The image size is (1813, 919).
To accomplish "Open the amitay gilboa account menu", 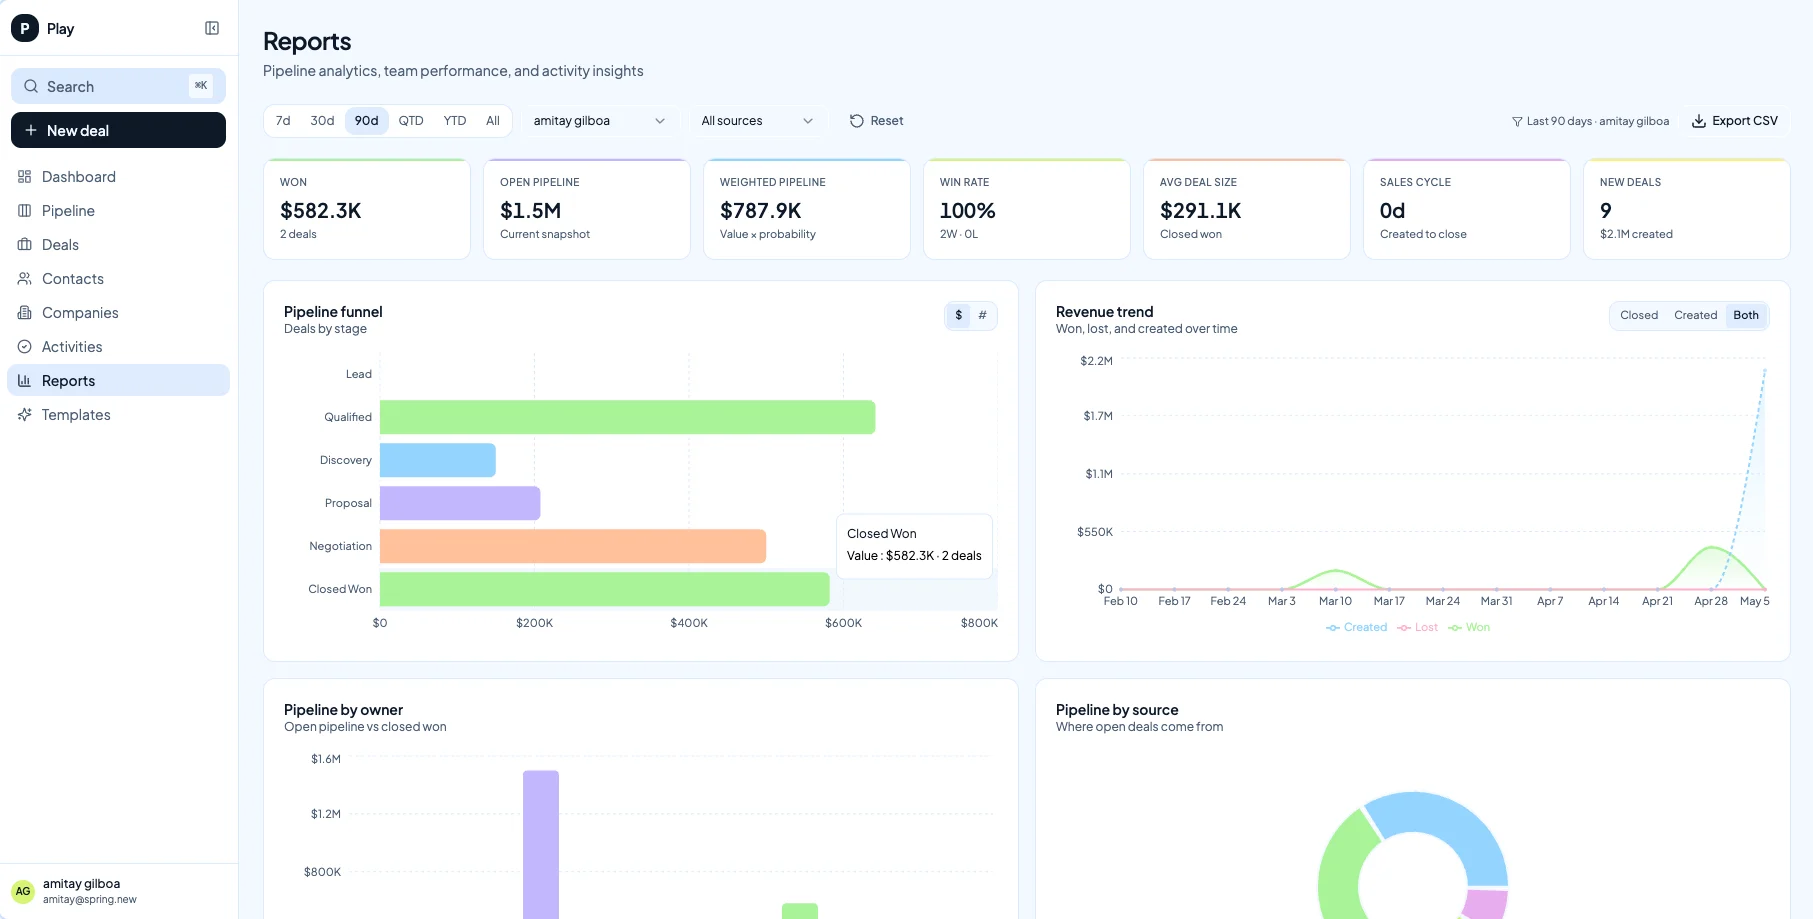I will [118, 891].
